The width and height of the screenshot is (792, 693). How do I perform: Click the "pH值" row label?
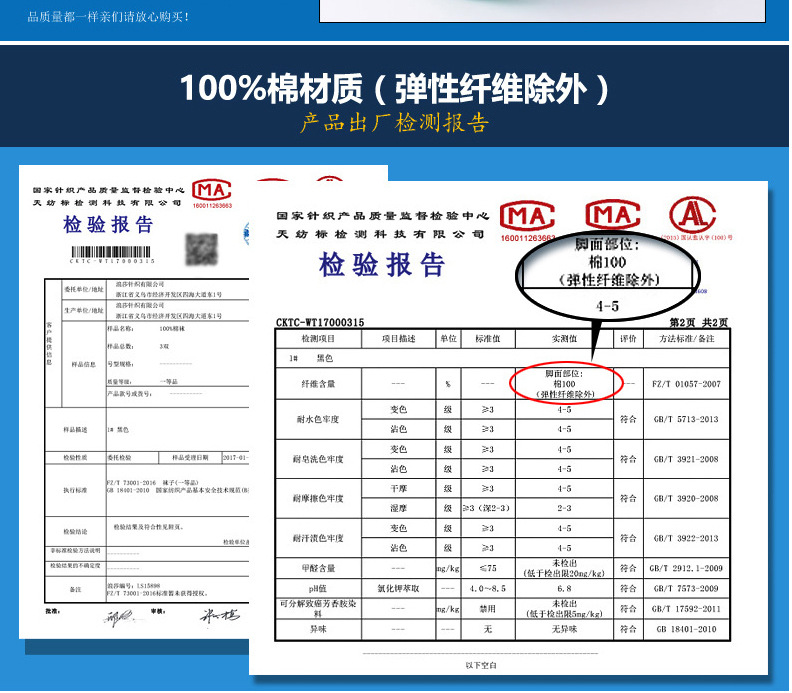[318, 588]
